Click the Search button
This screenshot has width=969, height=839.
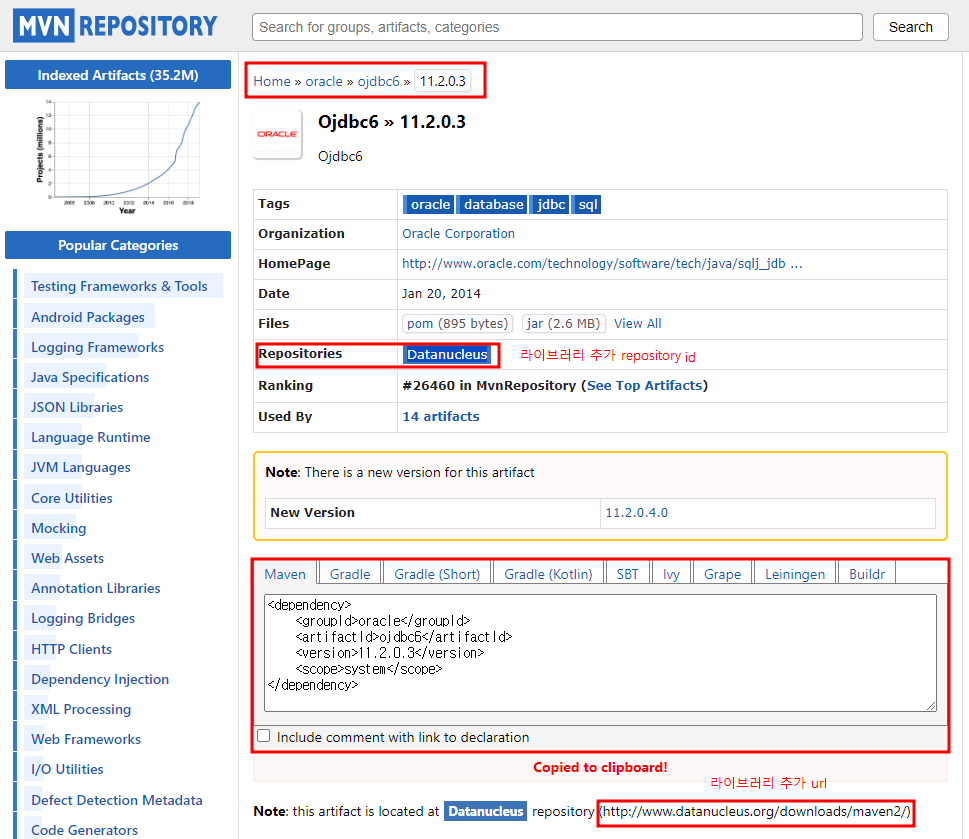(910, 27)
